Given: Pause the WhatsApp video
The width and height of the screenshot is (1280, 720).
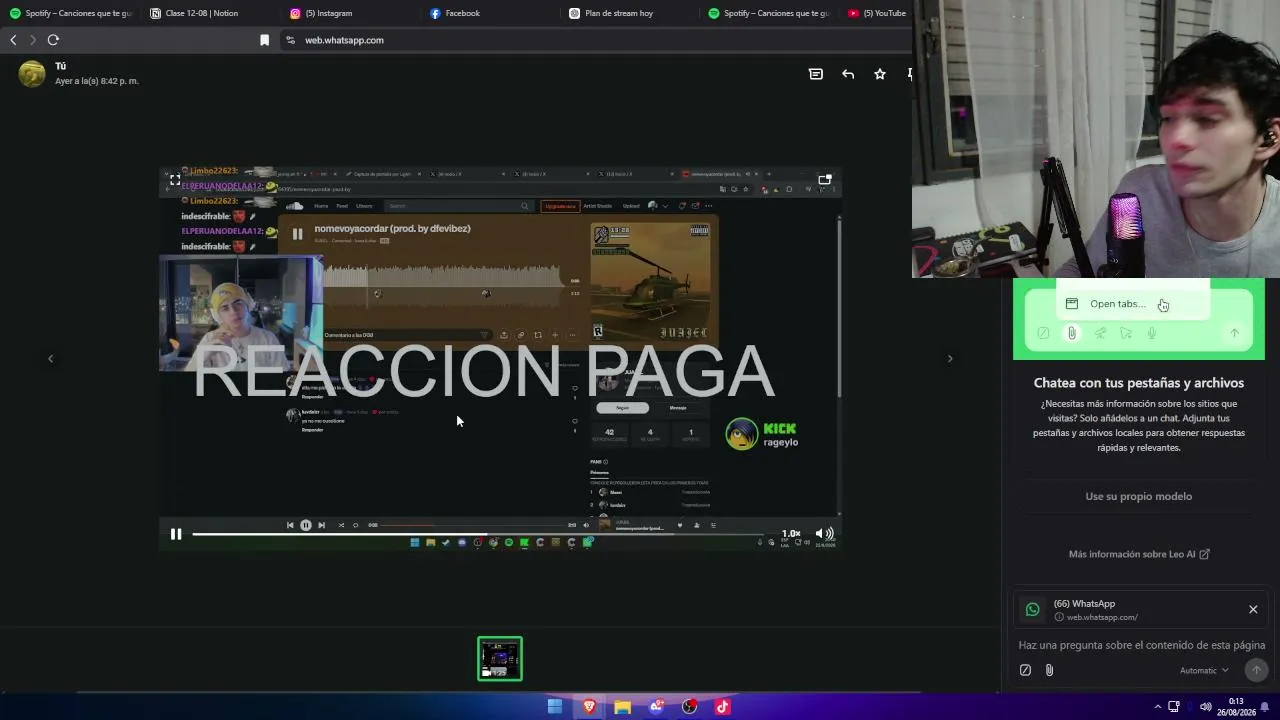Looking at the screenshot, I should 176,534.
